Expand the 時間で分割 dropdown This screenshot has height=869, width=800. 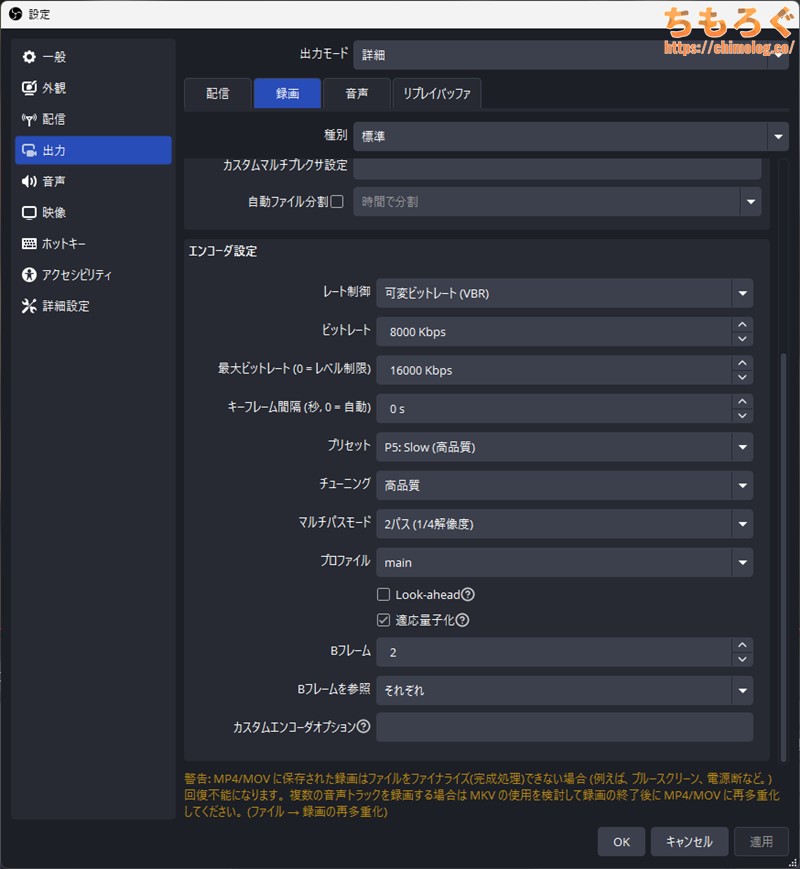557,202
